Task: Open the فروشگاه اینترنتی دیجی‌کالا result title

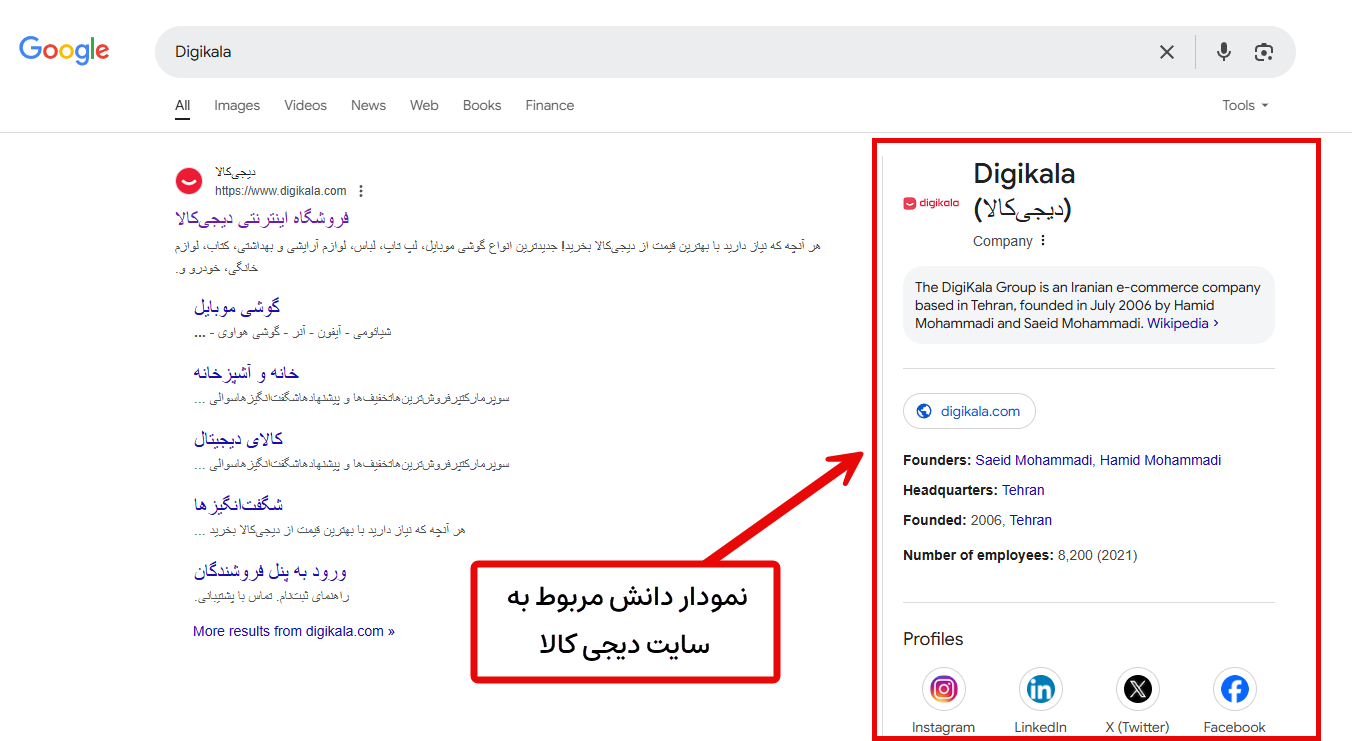Action: [262, 218]
